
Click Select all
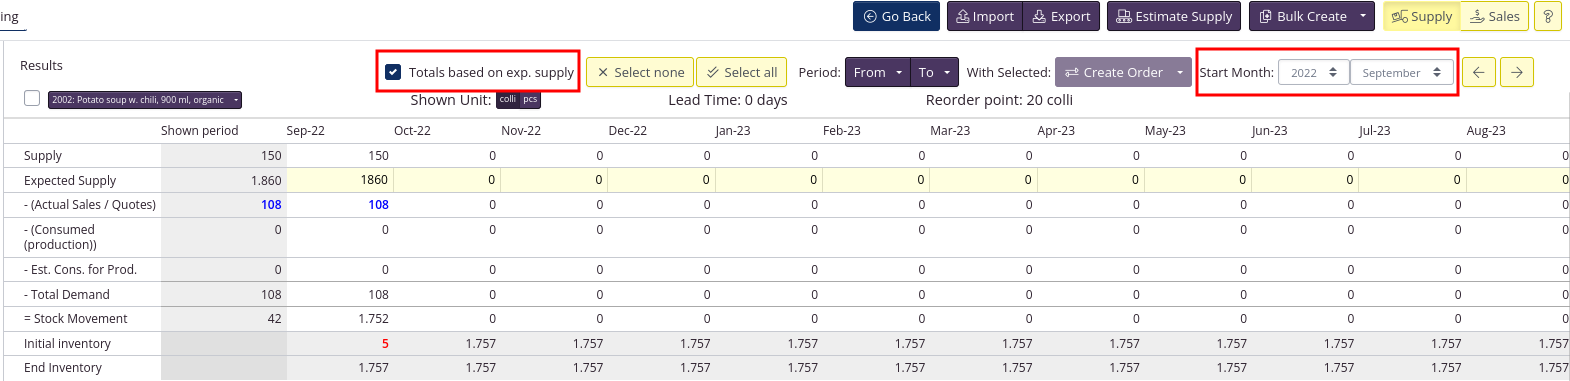click(742, 72)
